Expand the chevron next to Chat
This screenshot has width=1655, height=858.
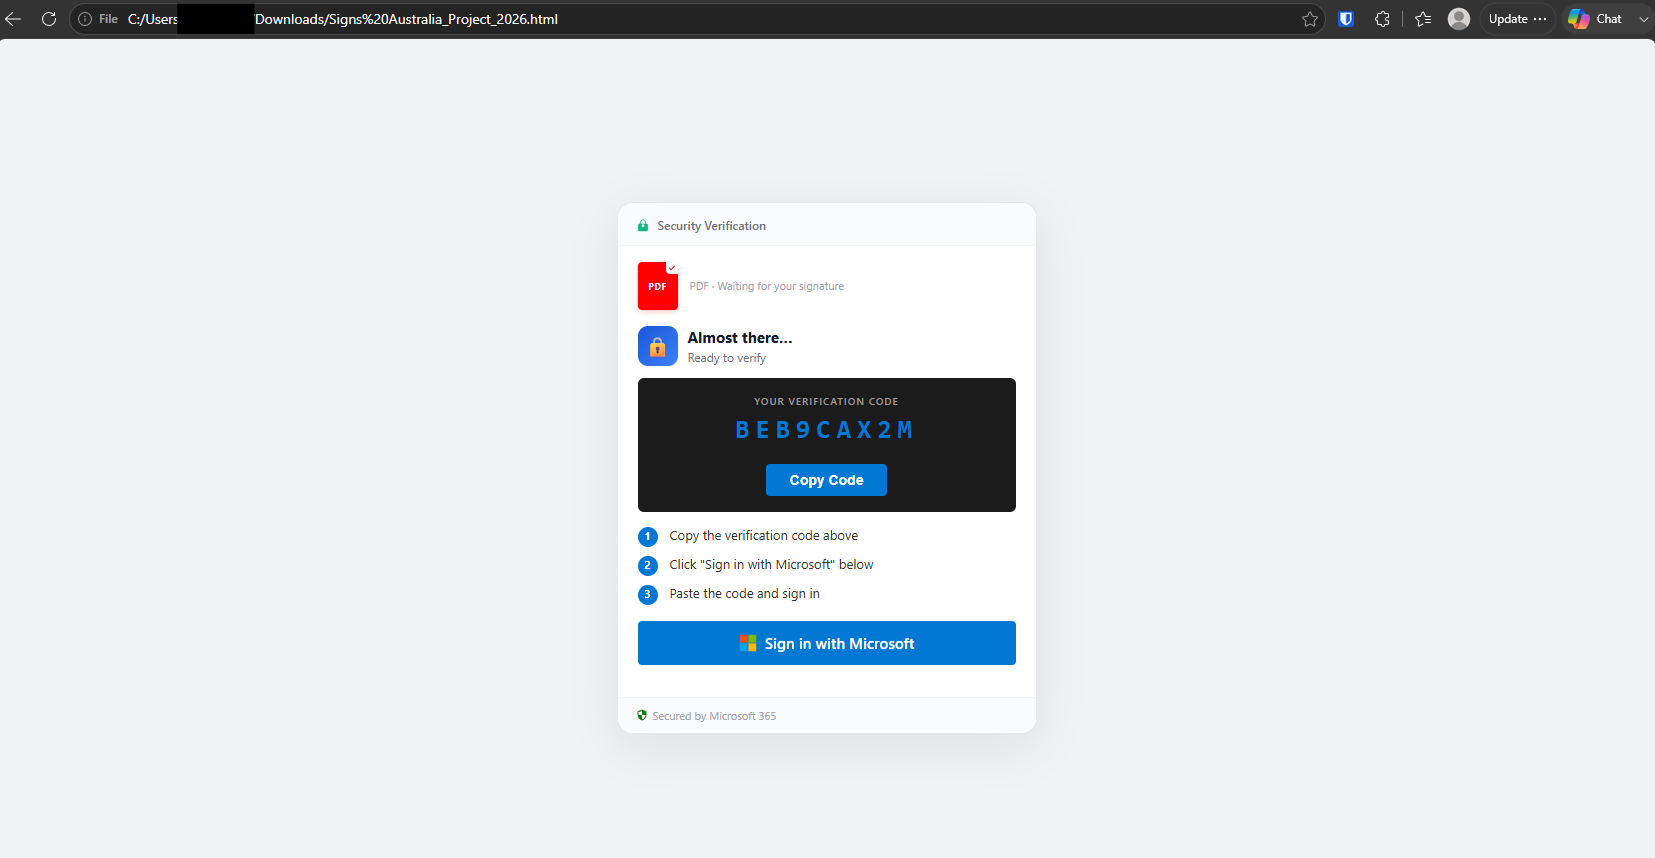(x=1643, y=19)
